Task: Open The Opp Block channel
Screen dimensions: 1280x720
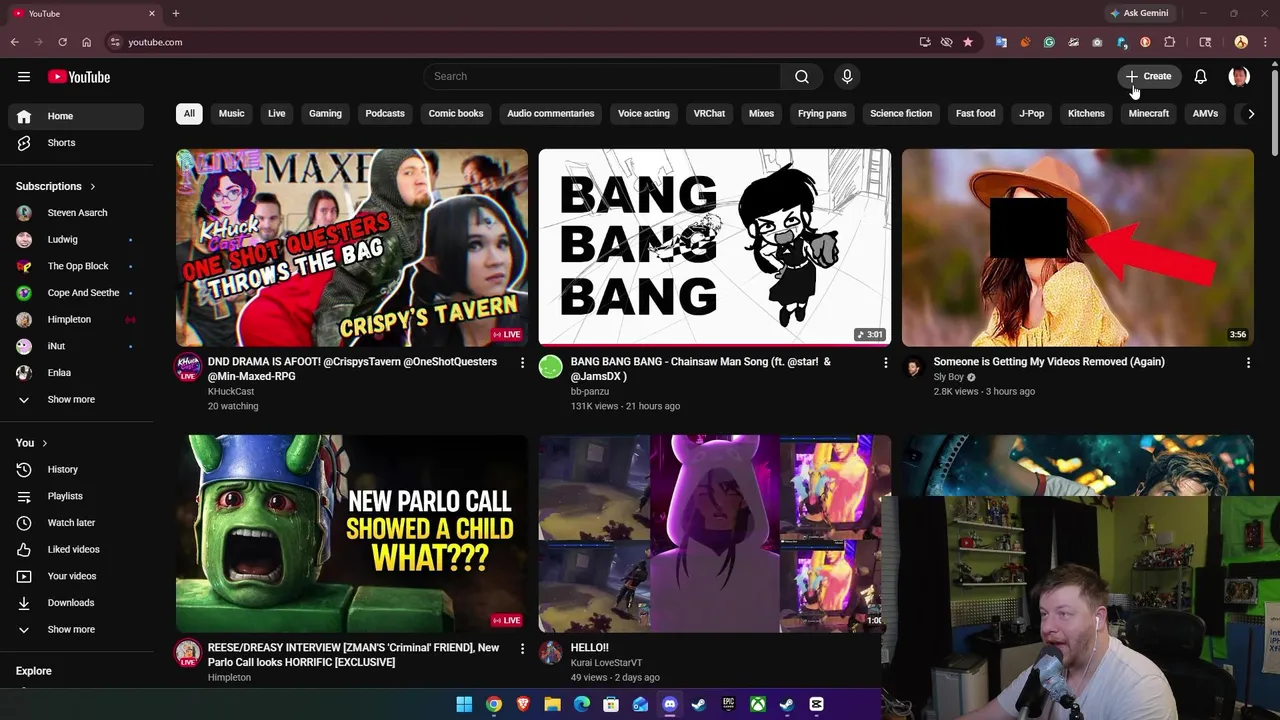Action: [76, 266]
